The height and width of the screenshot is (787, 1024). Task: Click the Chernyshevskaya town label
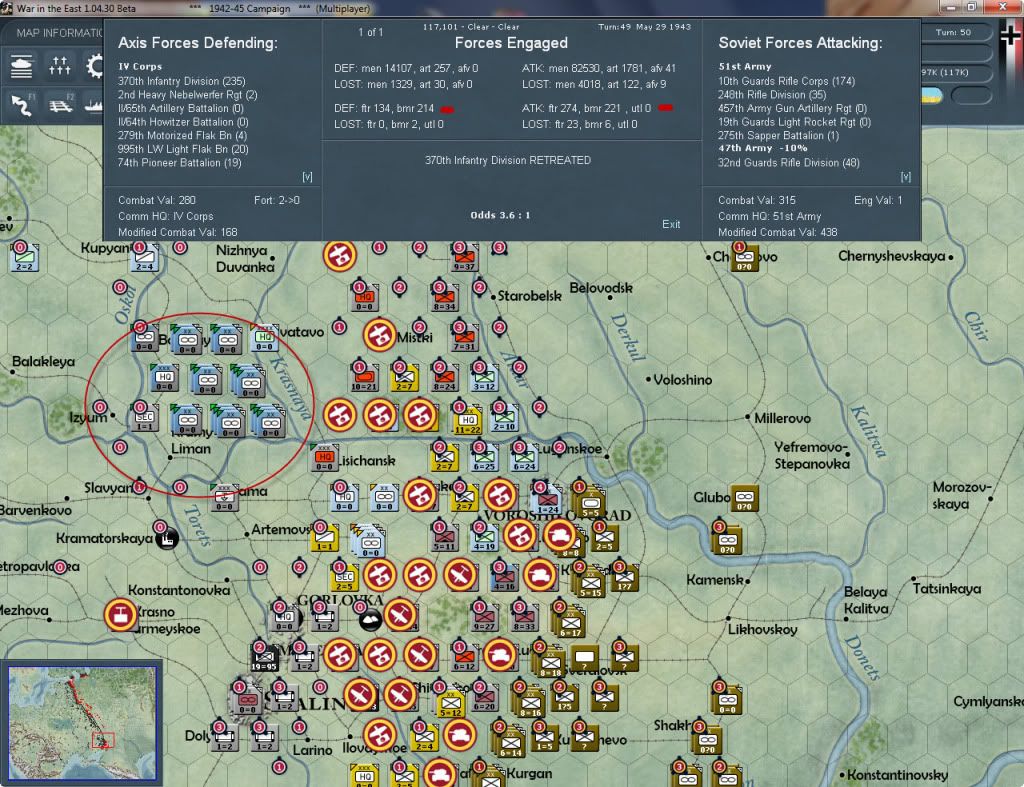coord(892,257)
